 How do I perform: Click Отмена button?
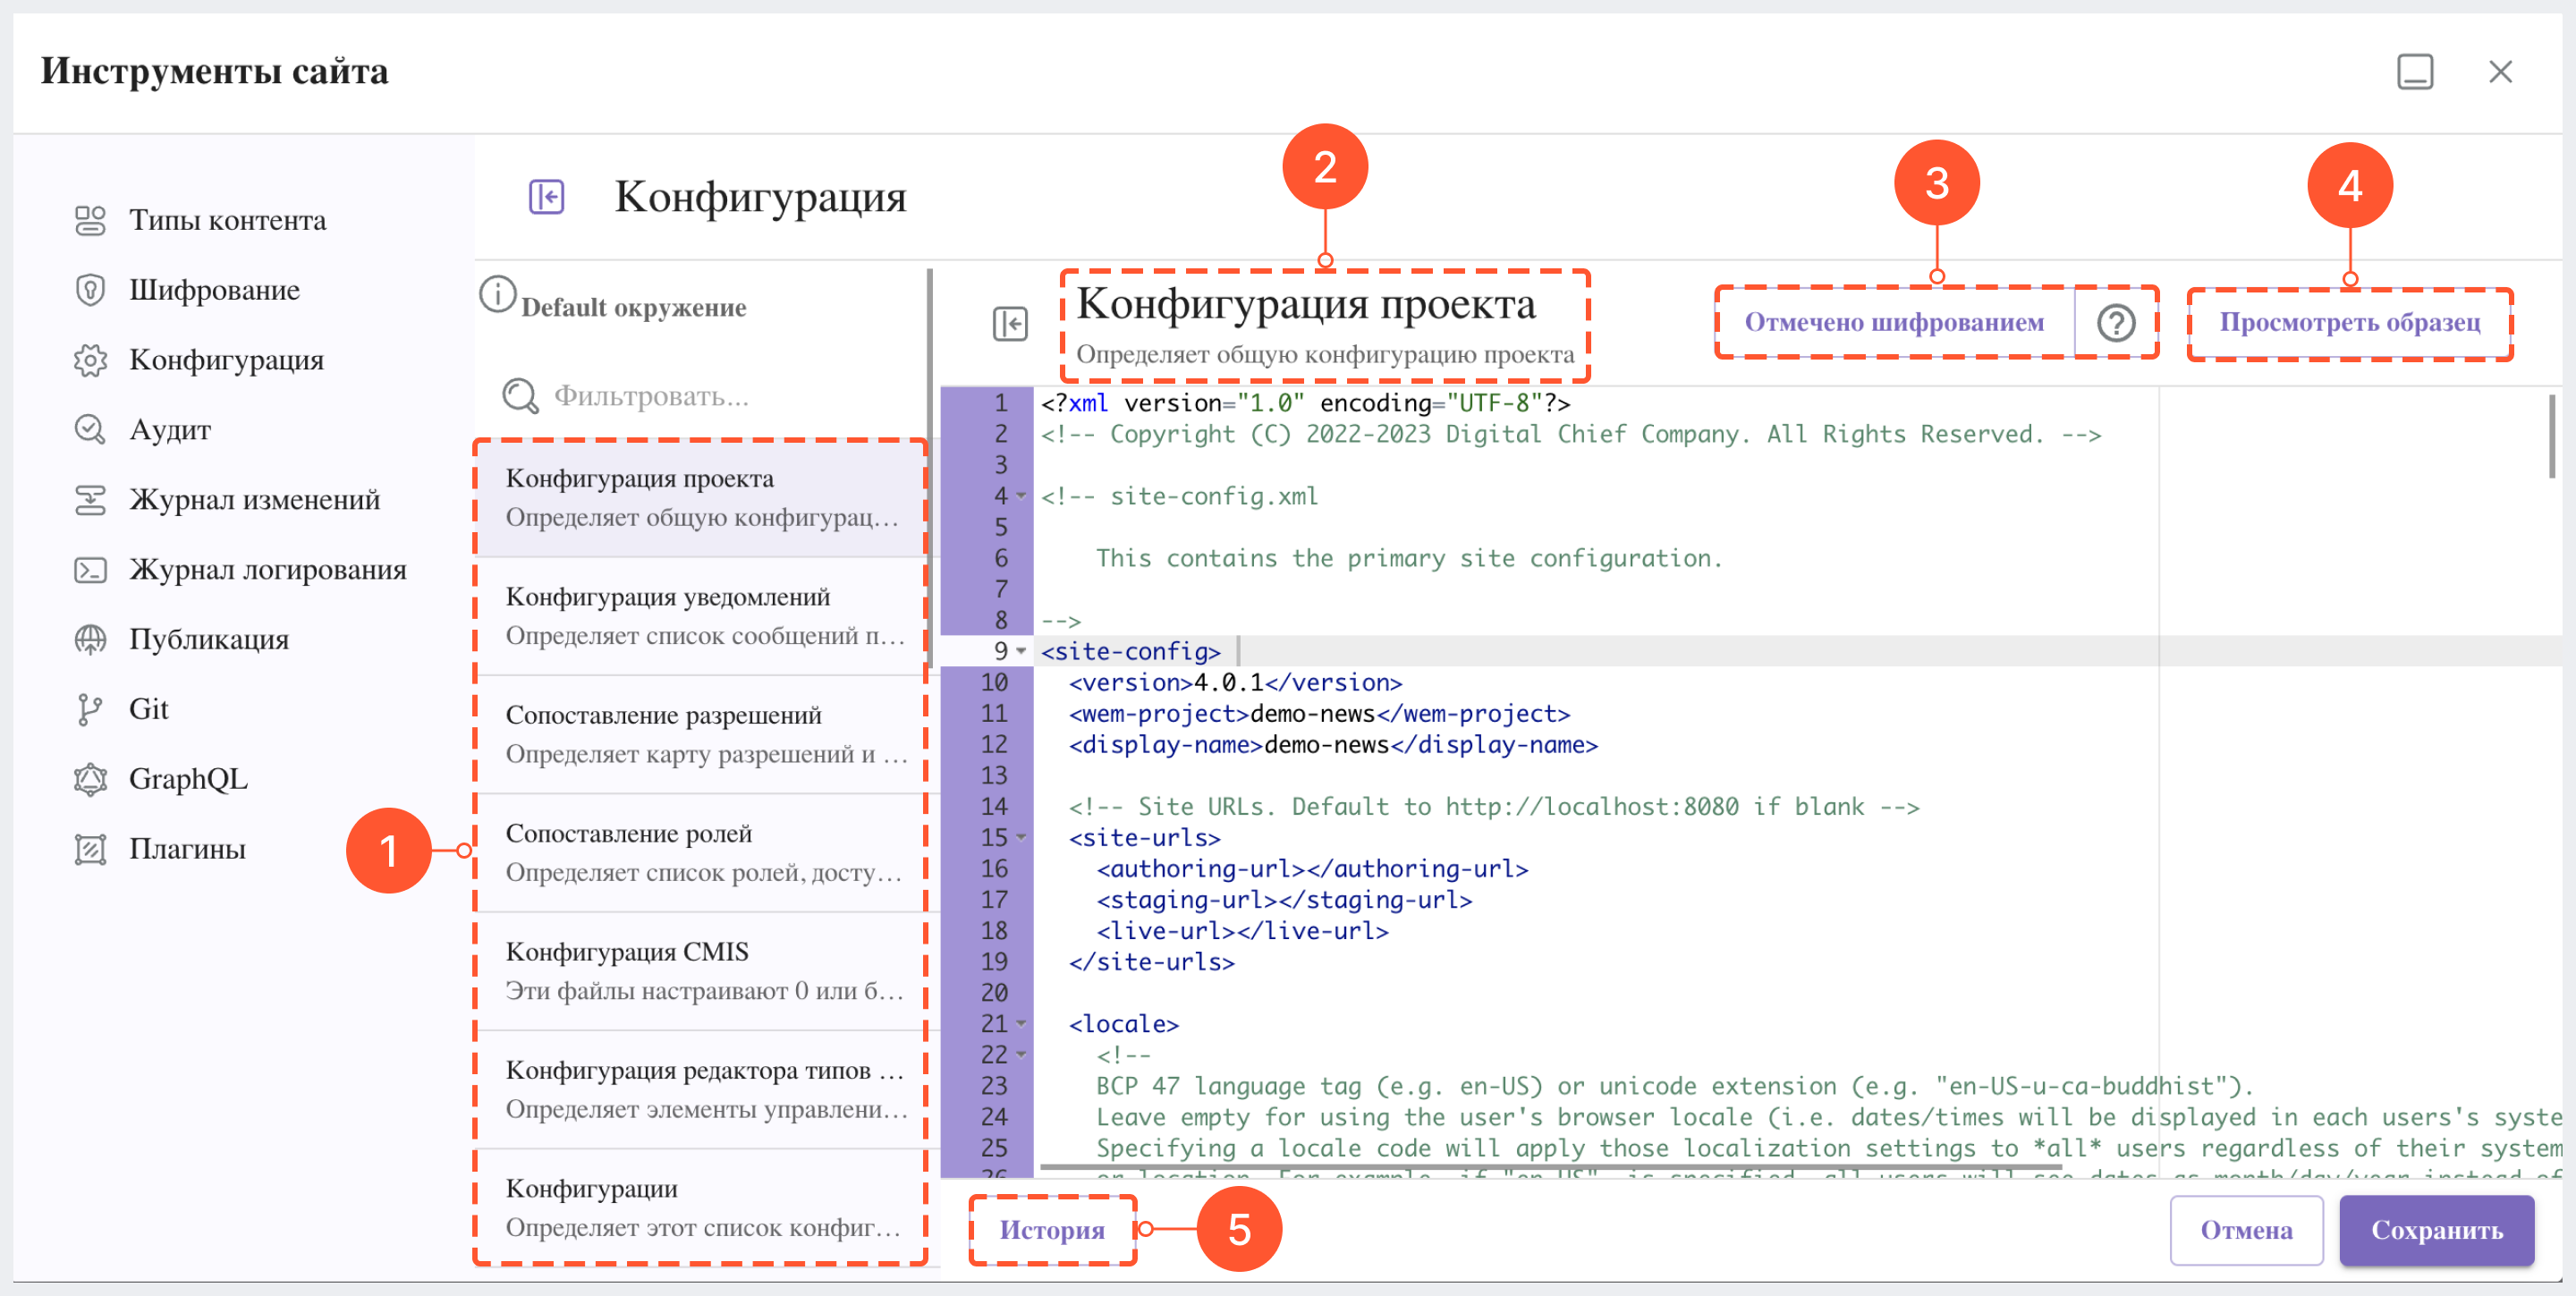(x=2246, y=1229)
